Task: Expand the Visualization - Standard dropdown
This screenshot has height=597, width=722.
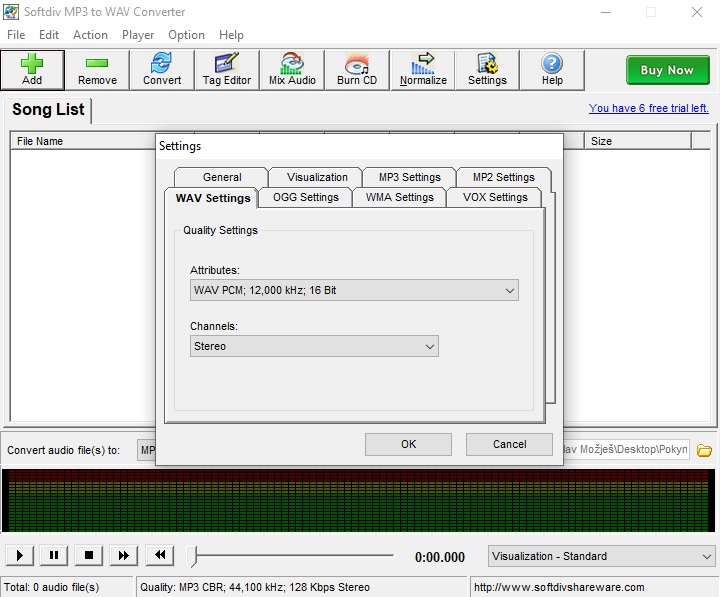Action: click(x=602, y=556)
